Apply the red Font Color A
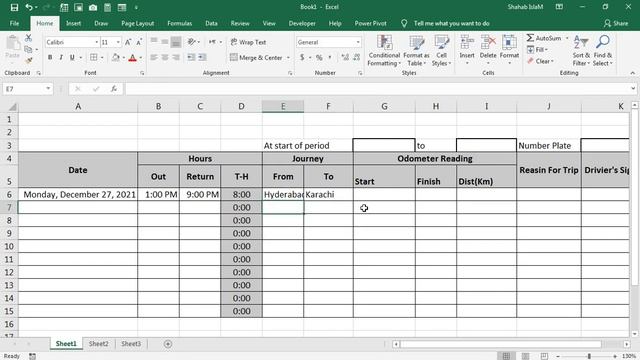The width and height of the screenshot is (640, 360). (x=132, y=58)
